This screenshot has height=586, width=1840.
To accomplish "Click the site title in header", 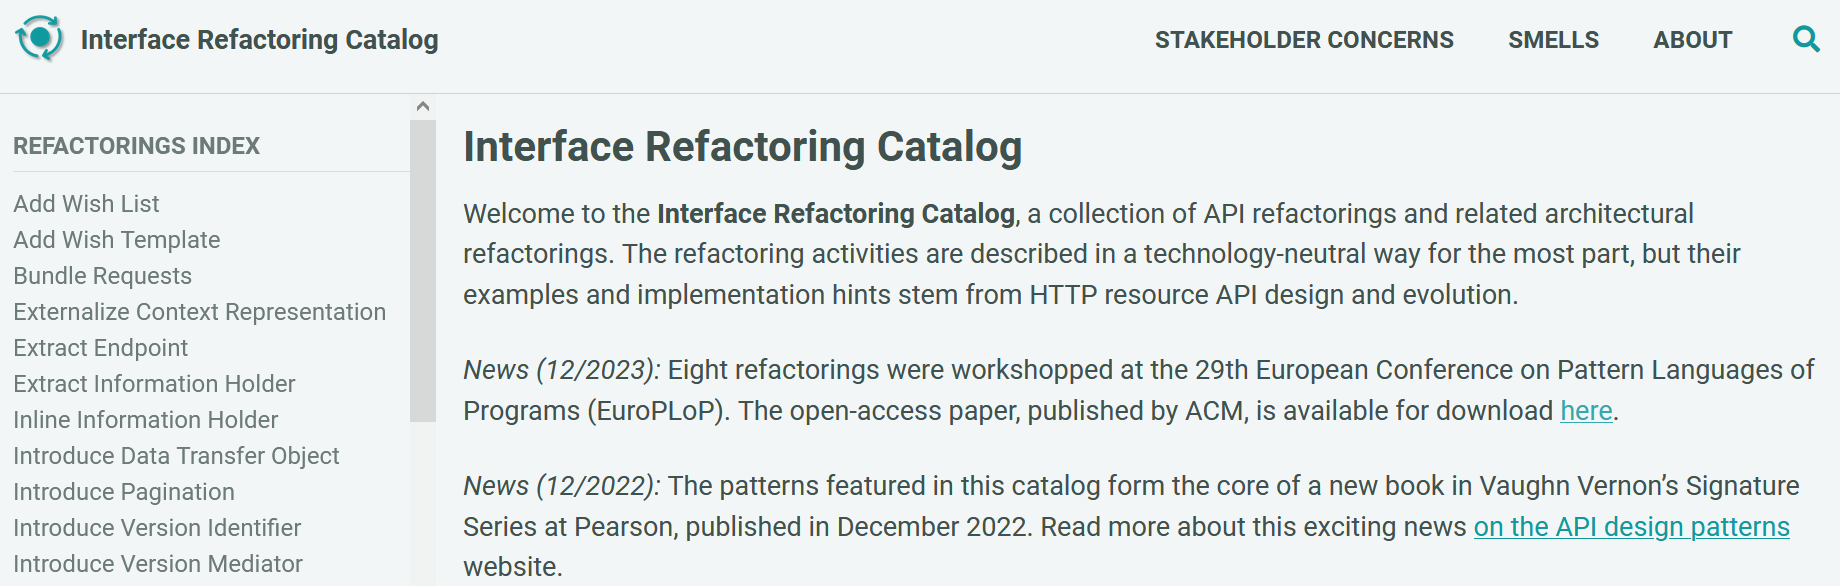I will [x=259, y=40].
